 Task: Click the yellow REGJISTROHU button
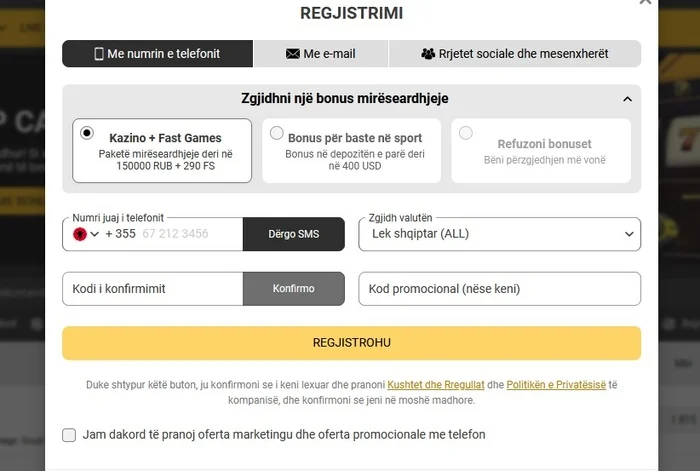[x=351, y=343]
